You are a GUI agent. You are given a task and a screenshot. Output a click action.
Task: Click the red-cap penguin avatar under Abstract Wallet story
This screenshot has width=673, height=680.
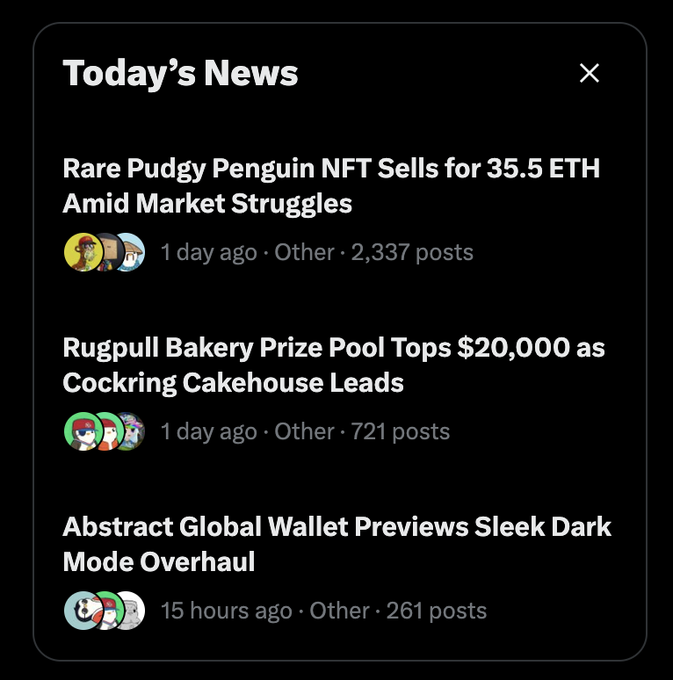pyautogui.click(x=106, y=610)
